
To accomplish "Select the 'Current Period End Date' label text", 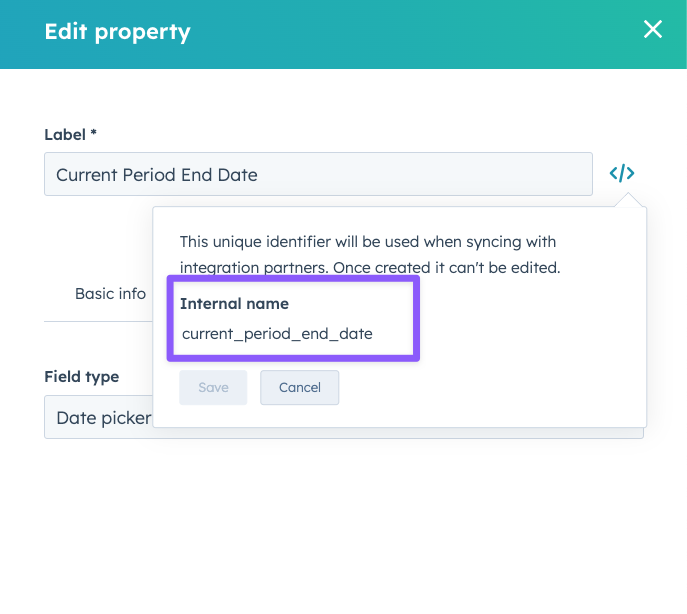I will (157, 175).
